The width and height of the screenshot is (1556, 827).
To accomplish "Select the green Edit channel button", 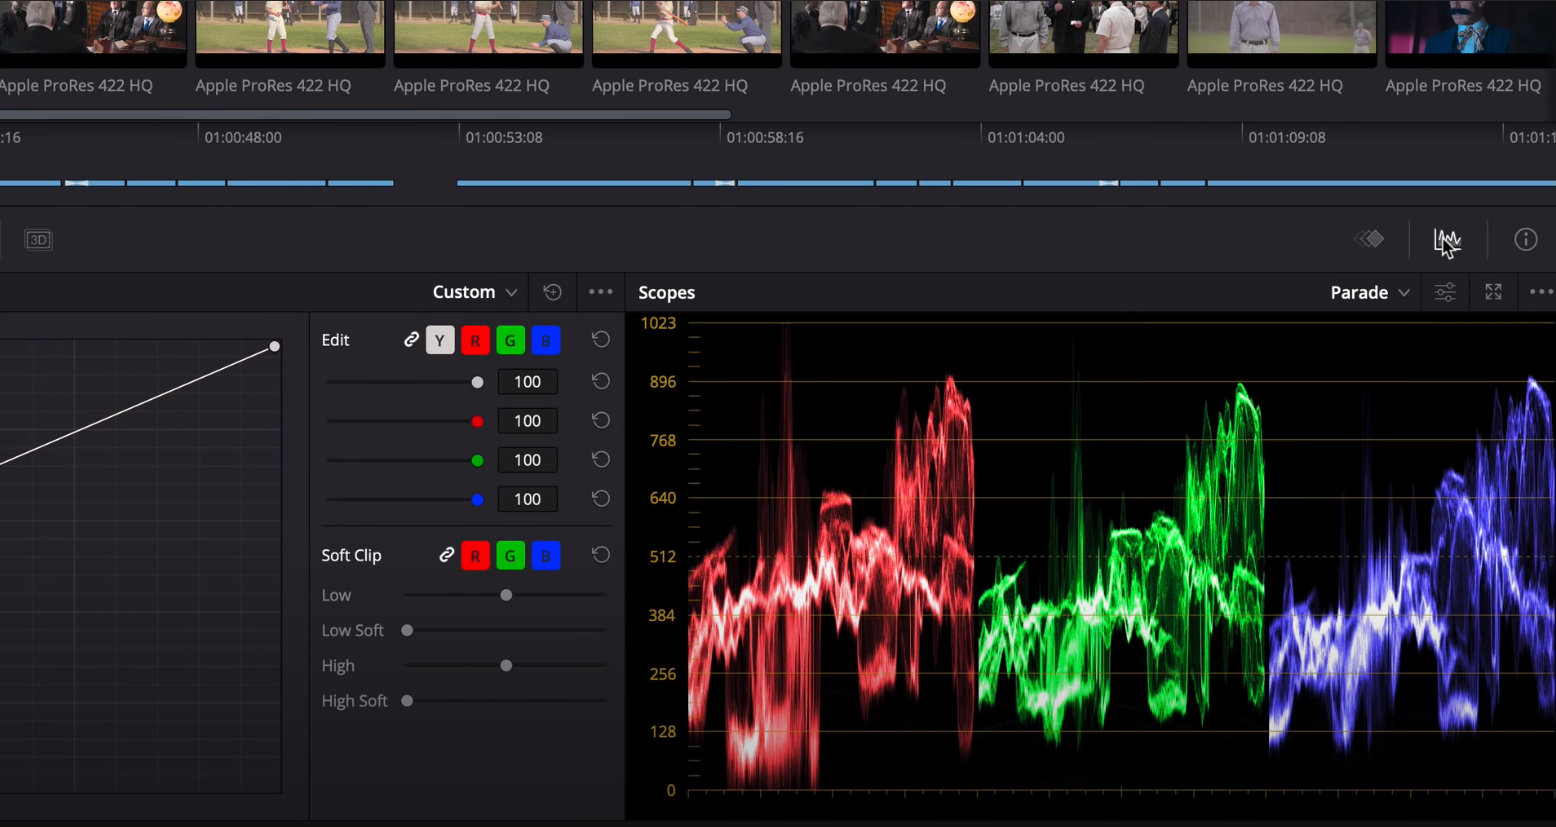I will 510,341.
